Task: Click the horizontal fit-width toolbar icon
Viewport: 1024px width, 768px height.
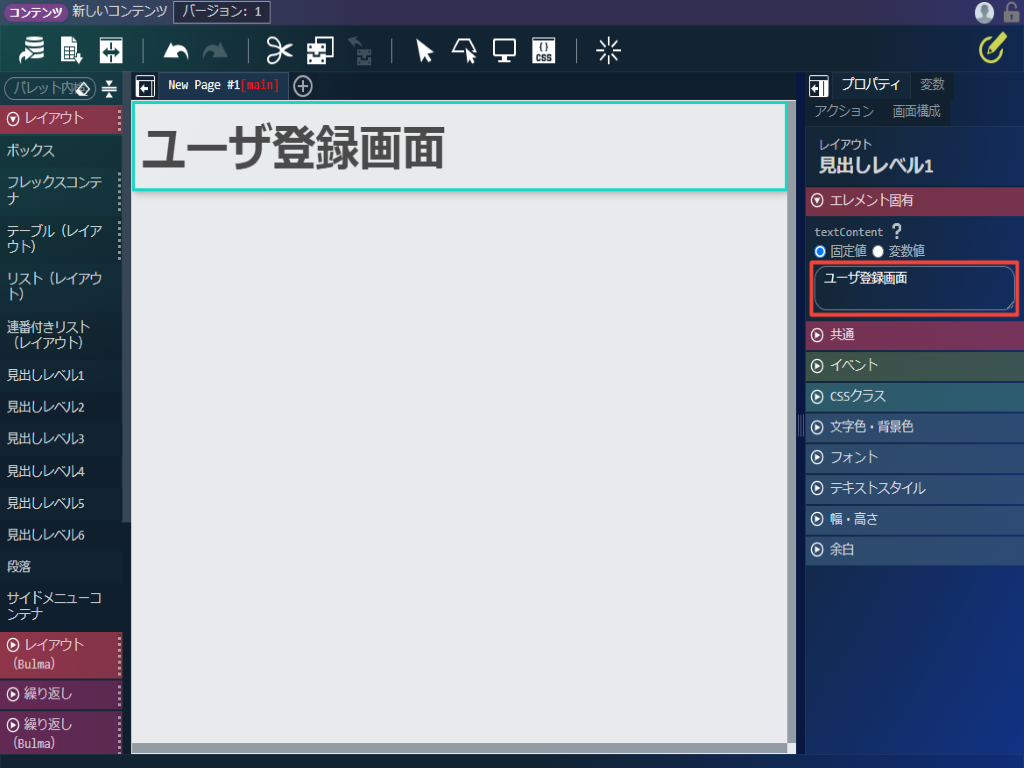Action: click(111, 50)
